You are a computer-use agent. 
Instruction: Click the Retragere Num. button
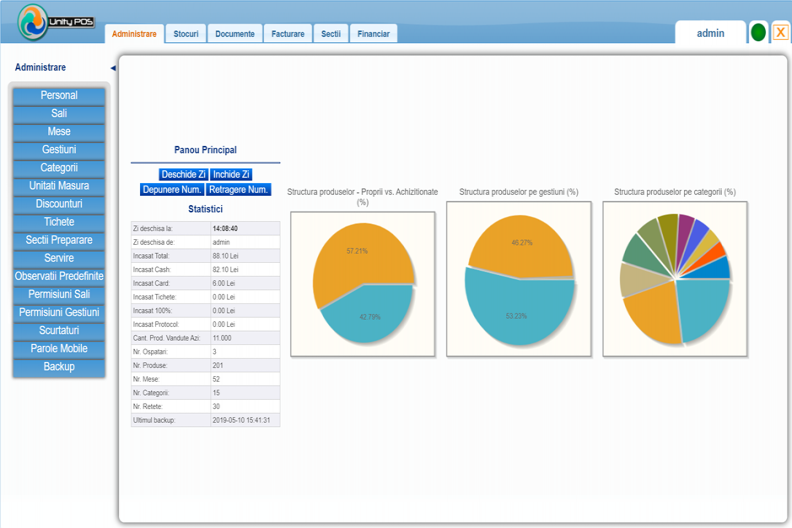pos(238,189)
